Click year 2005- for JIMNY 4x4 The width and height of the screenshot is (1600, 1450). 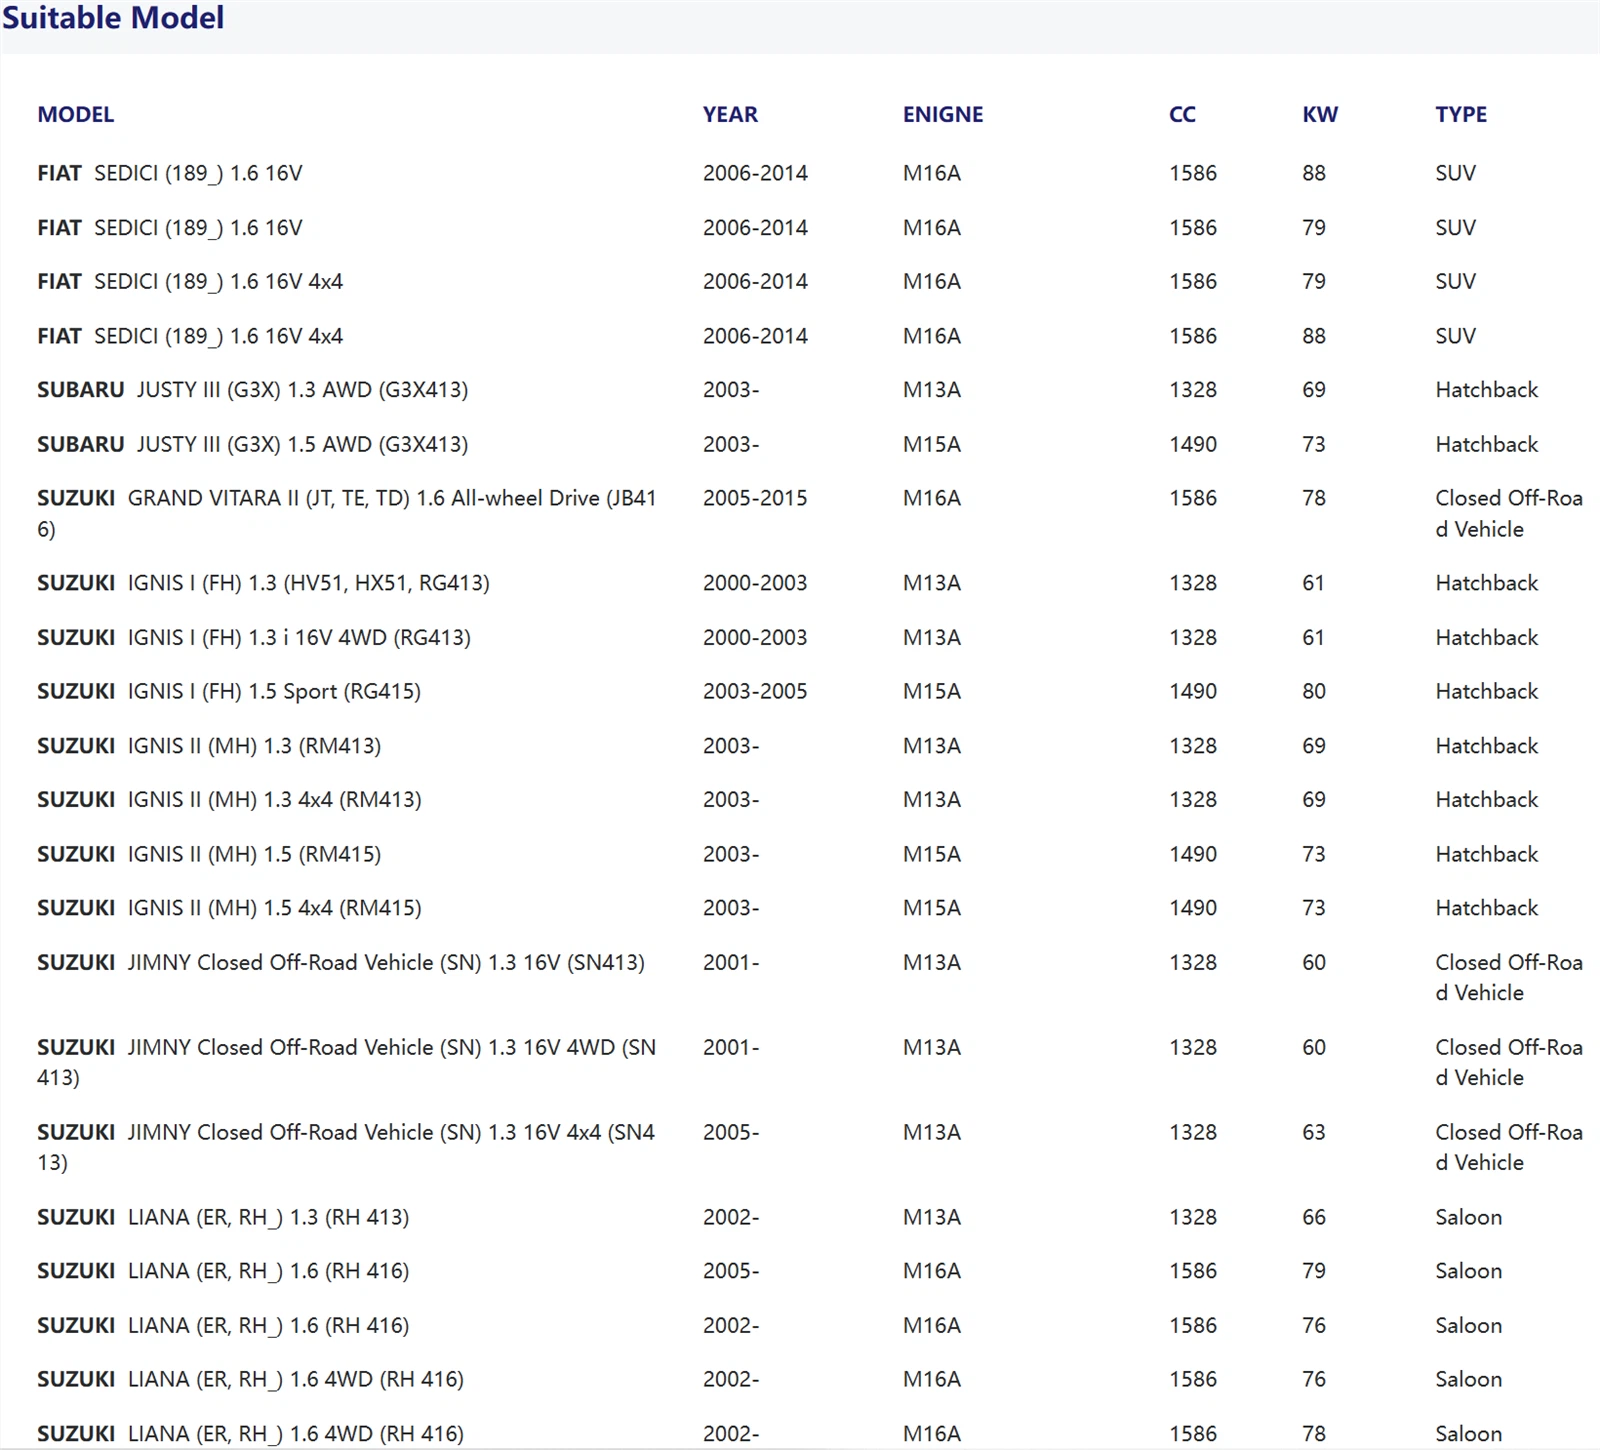(731, 1132)
